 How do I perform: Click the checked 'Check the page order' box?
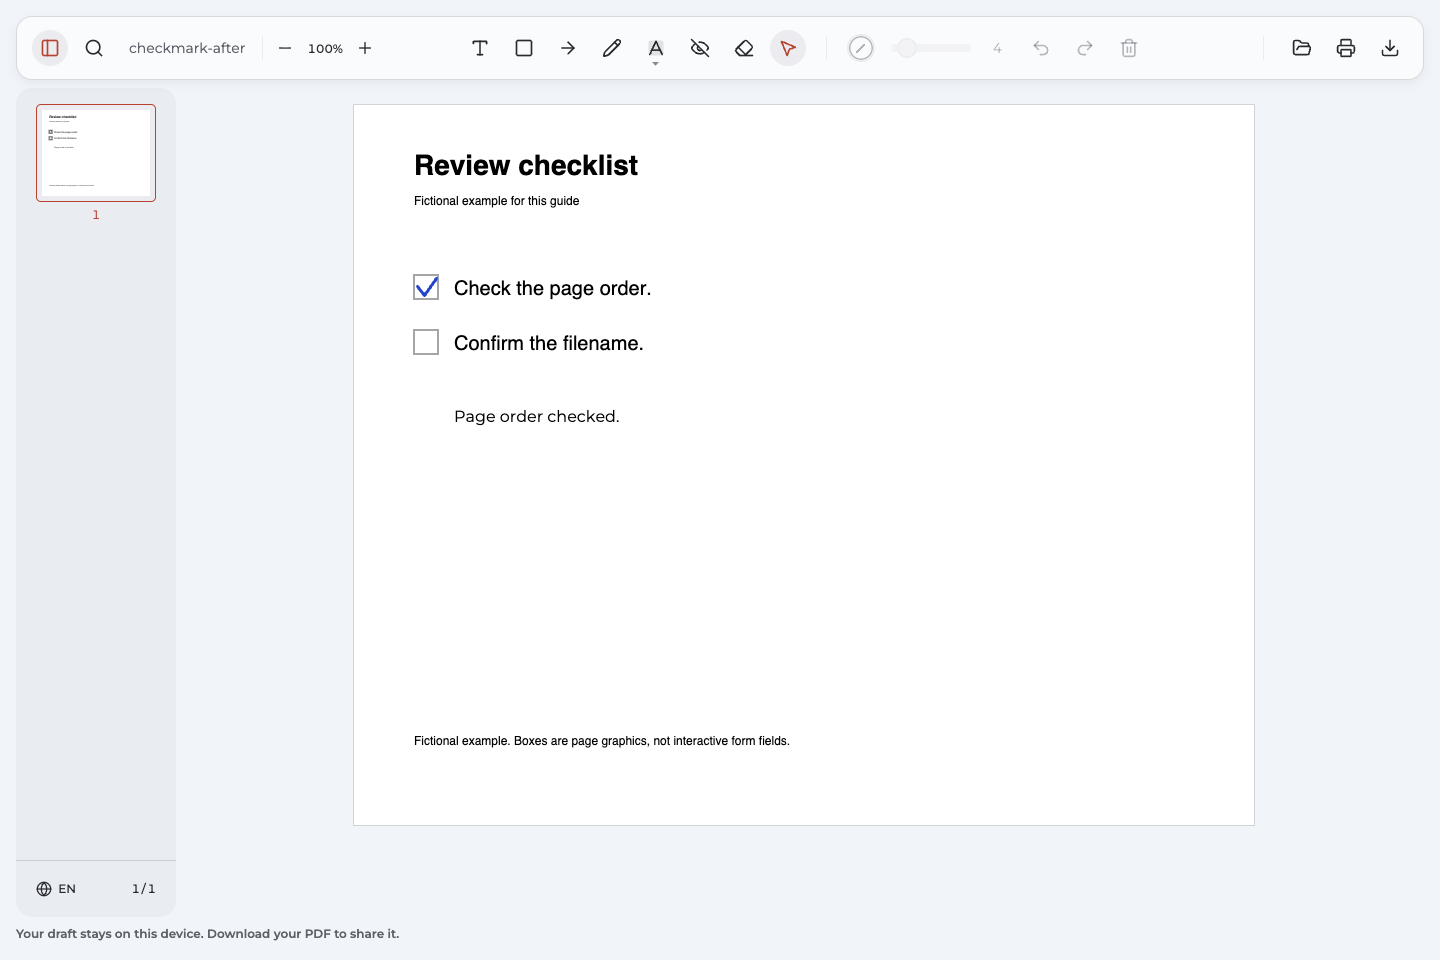[x=426, y=287]
